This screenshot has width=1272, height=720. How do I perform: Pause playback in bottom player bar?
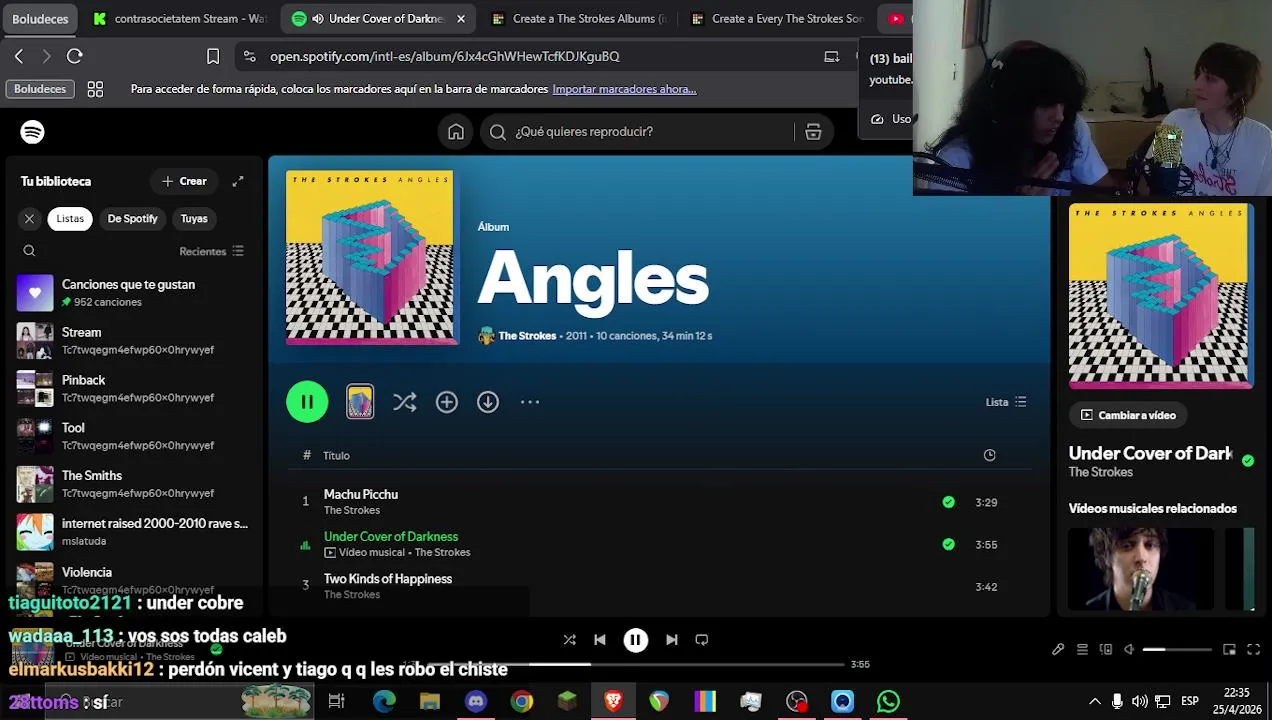(x=636, y=640)
